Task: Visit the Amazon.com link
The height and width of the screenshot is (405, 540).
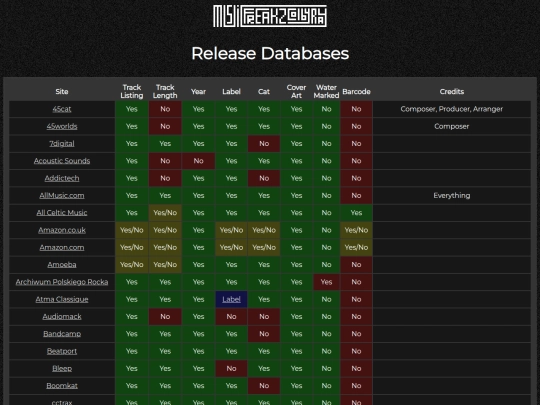Action: (x=62, y=247)
